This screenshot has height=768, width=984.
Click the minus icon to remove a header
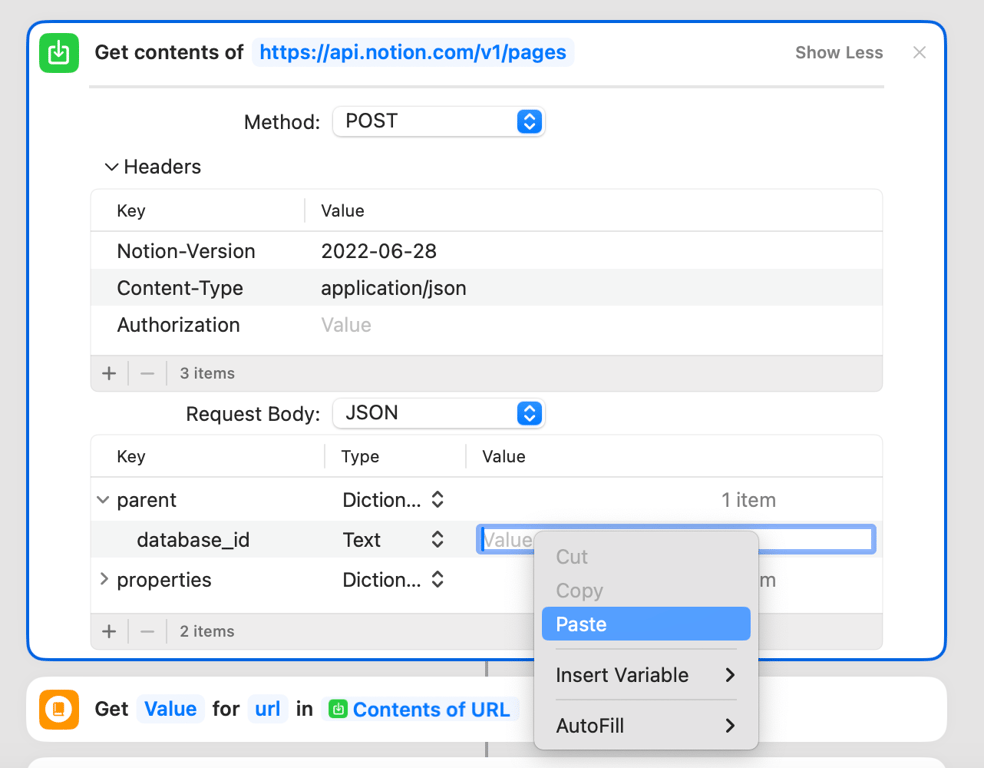[x=147, y=372]
